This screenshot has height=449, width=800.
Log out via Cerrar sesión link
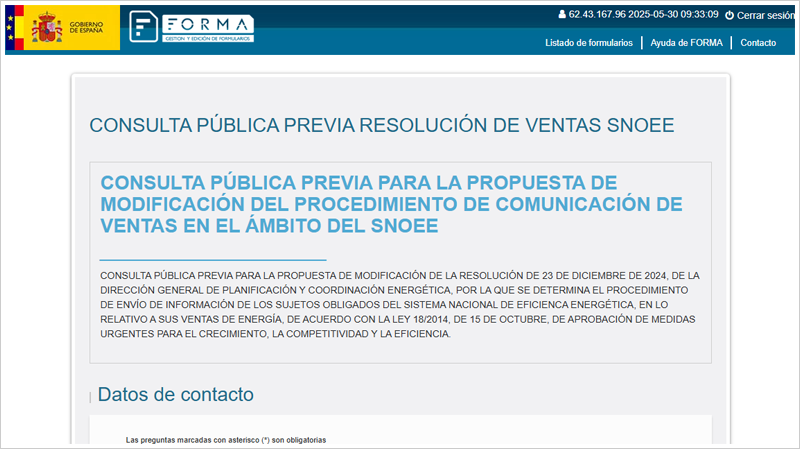pyautogui.click(x=765, y=15)
